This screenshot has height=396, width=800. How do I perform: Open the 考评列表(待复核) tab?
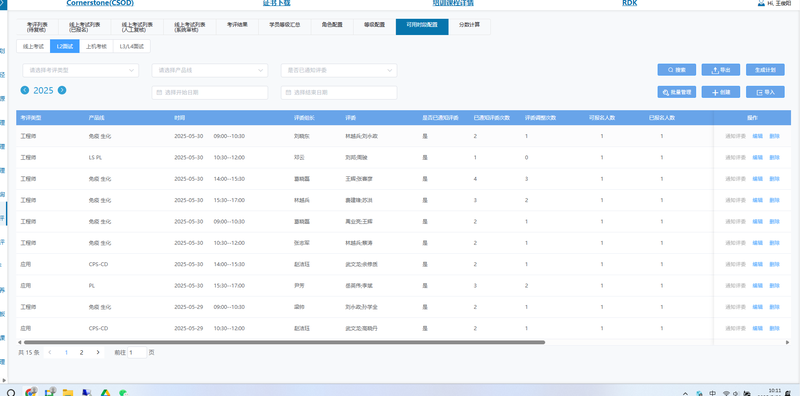(37, 27)
